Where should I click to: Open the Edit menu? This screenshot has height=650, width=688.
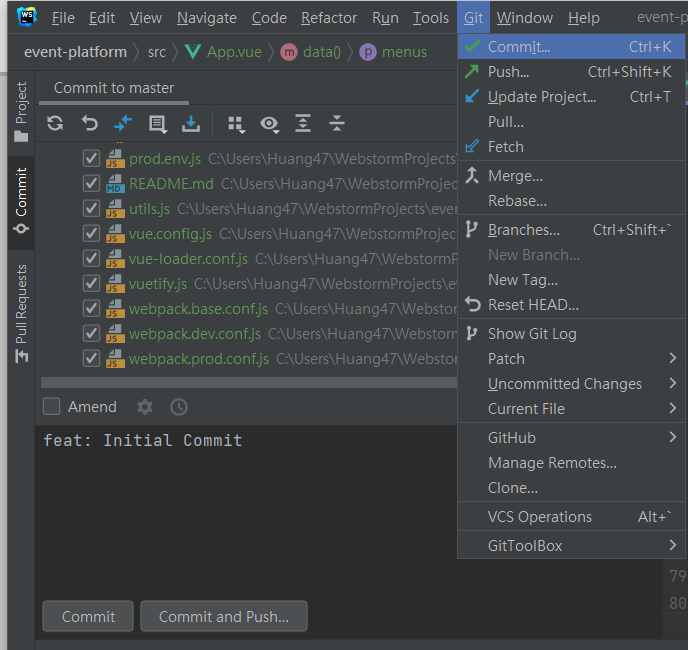coord(102,18)
